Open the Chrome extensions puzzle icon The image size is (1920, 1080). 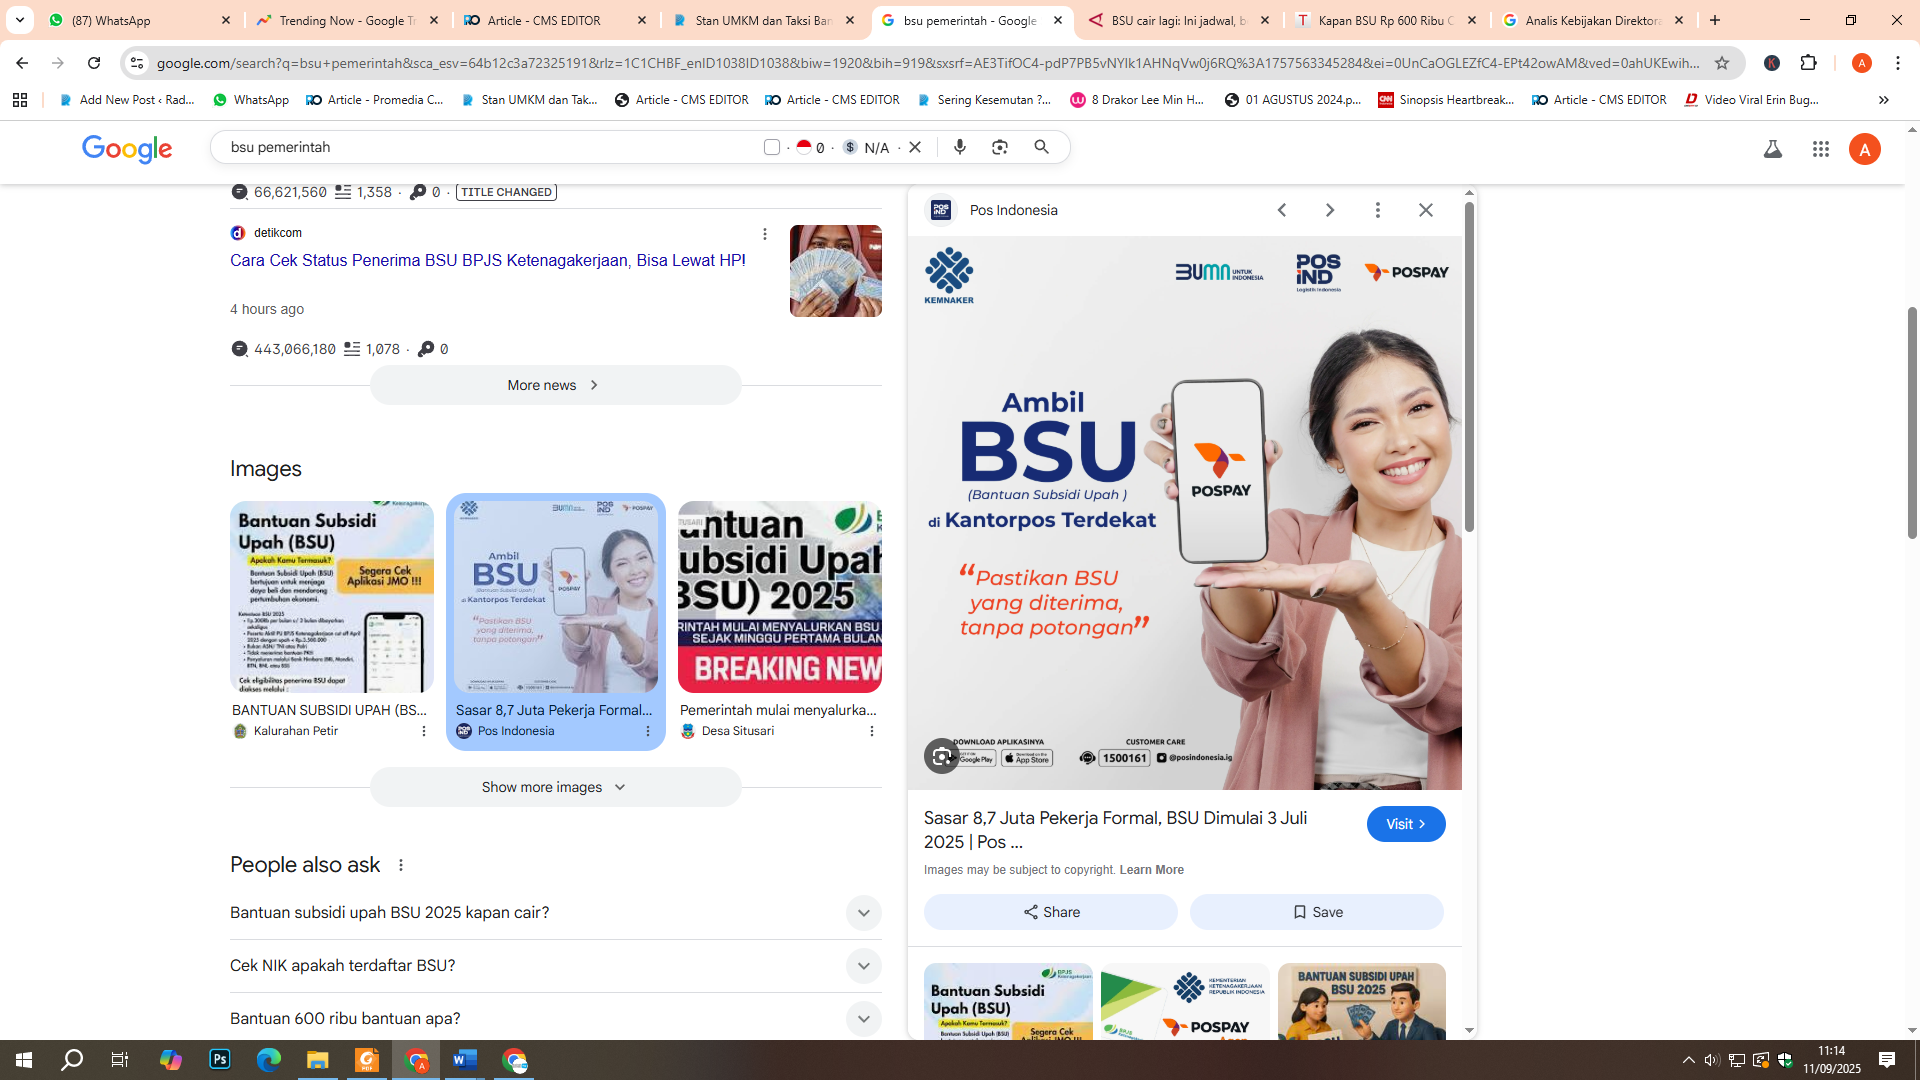tap(1809, 63)
